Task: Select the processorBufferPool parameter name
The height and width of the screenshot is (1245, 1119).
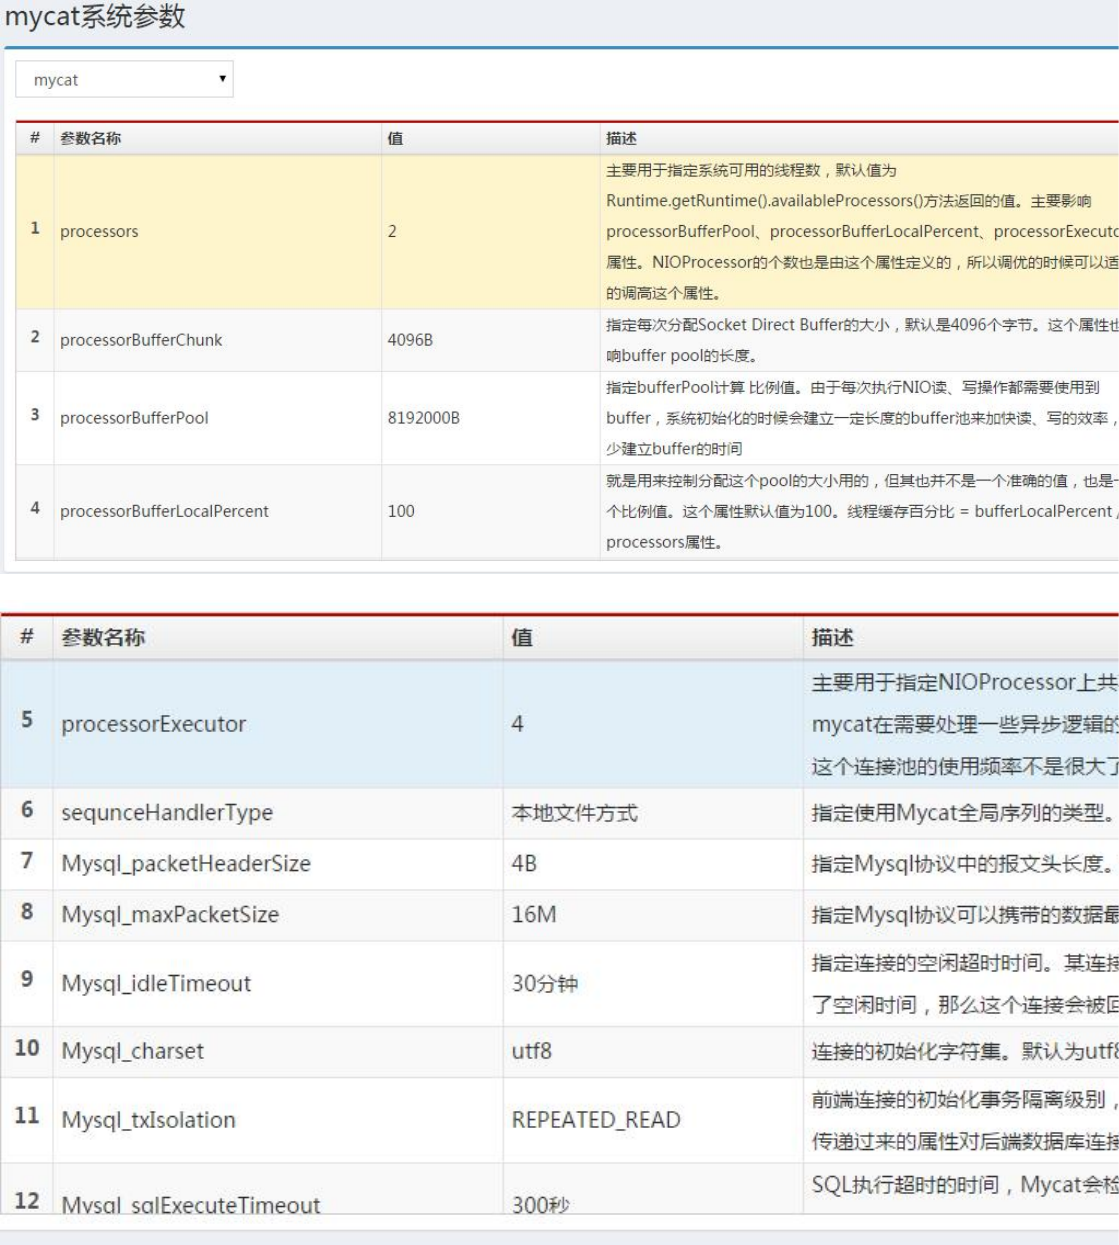Action: [x=134, y=418]
